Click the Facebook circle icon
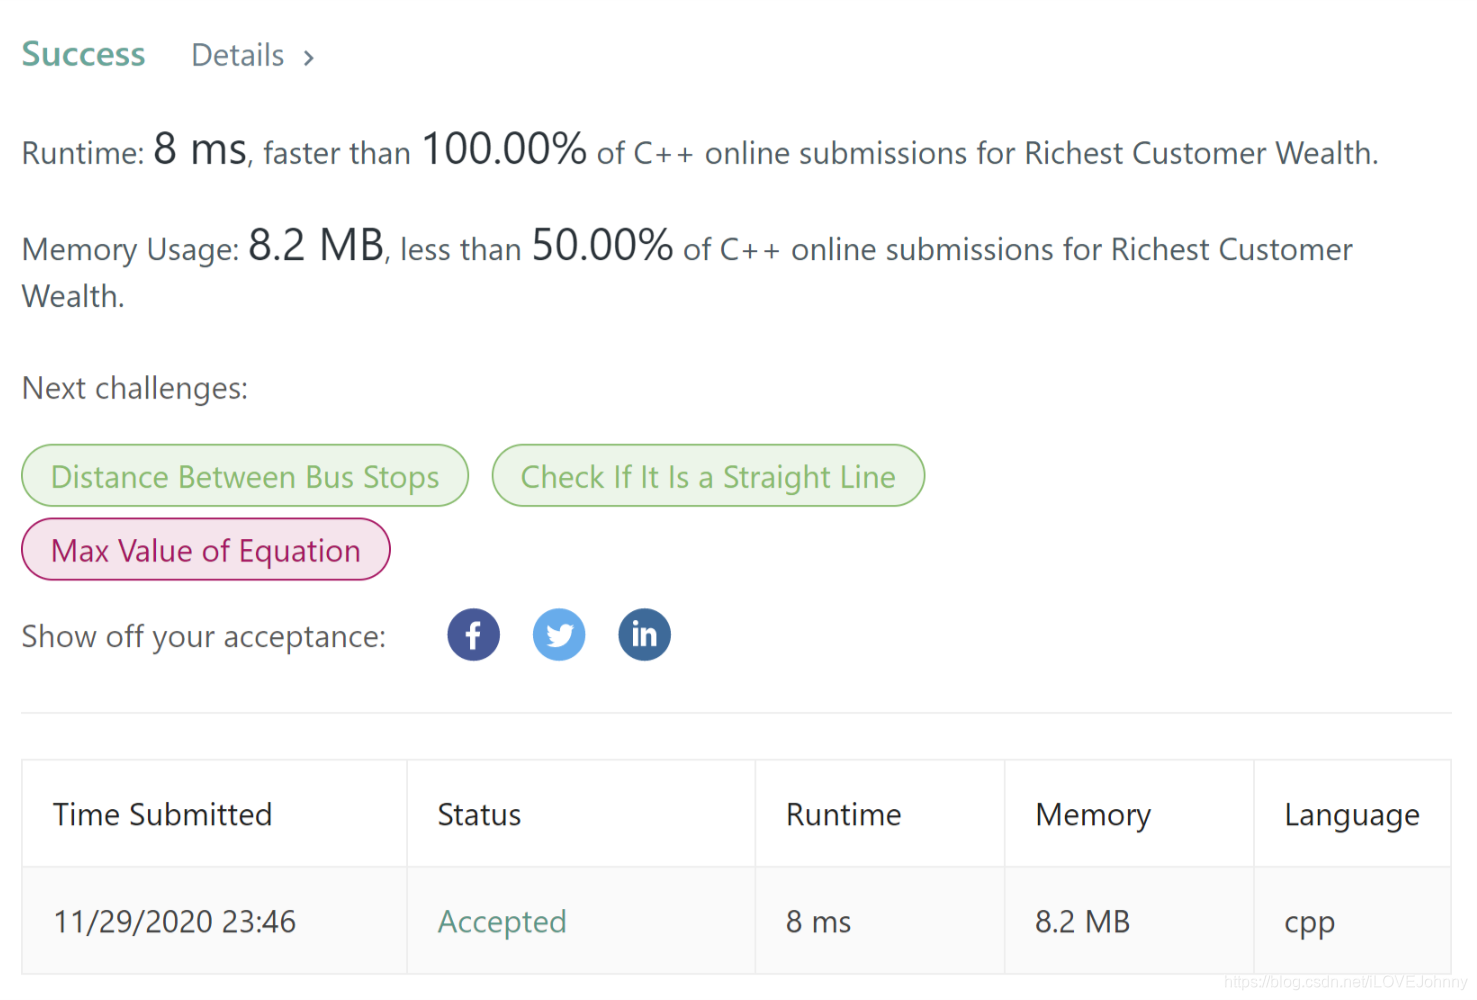Image resolution: width=1477 pixels, height=1000 pixels. 473,634
